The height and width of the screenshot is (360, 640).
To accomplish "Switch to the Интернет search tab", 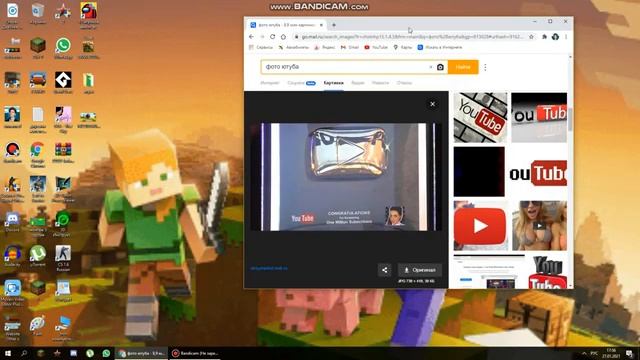I will click(x=270, y=83).
